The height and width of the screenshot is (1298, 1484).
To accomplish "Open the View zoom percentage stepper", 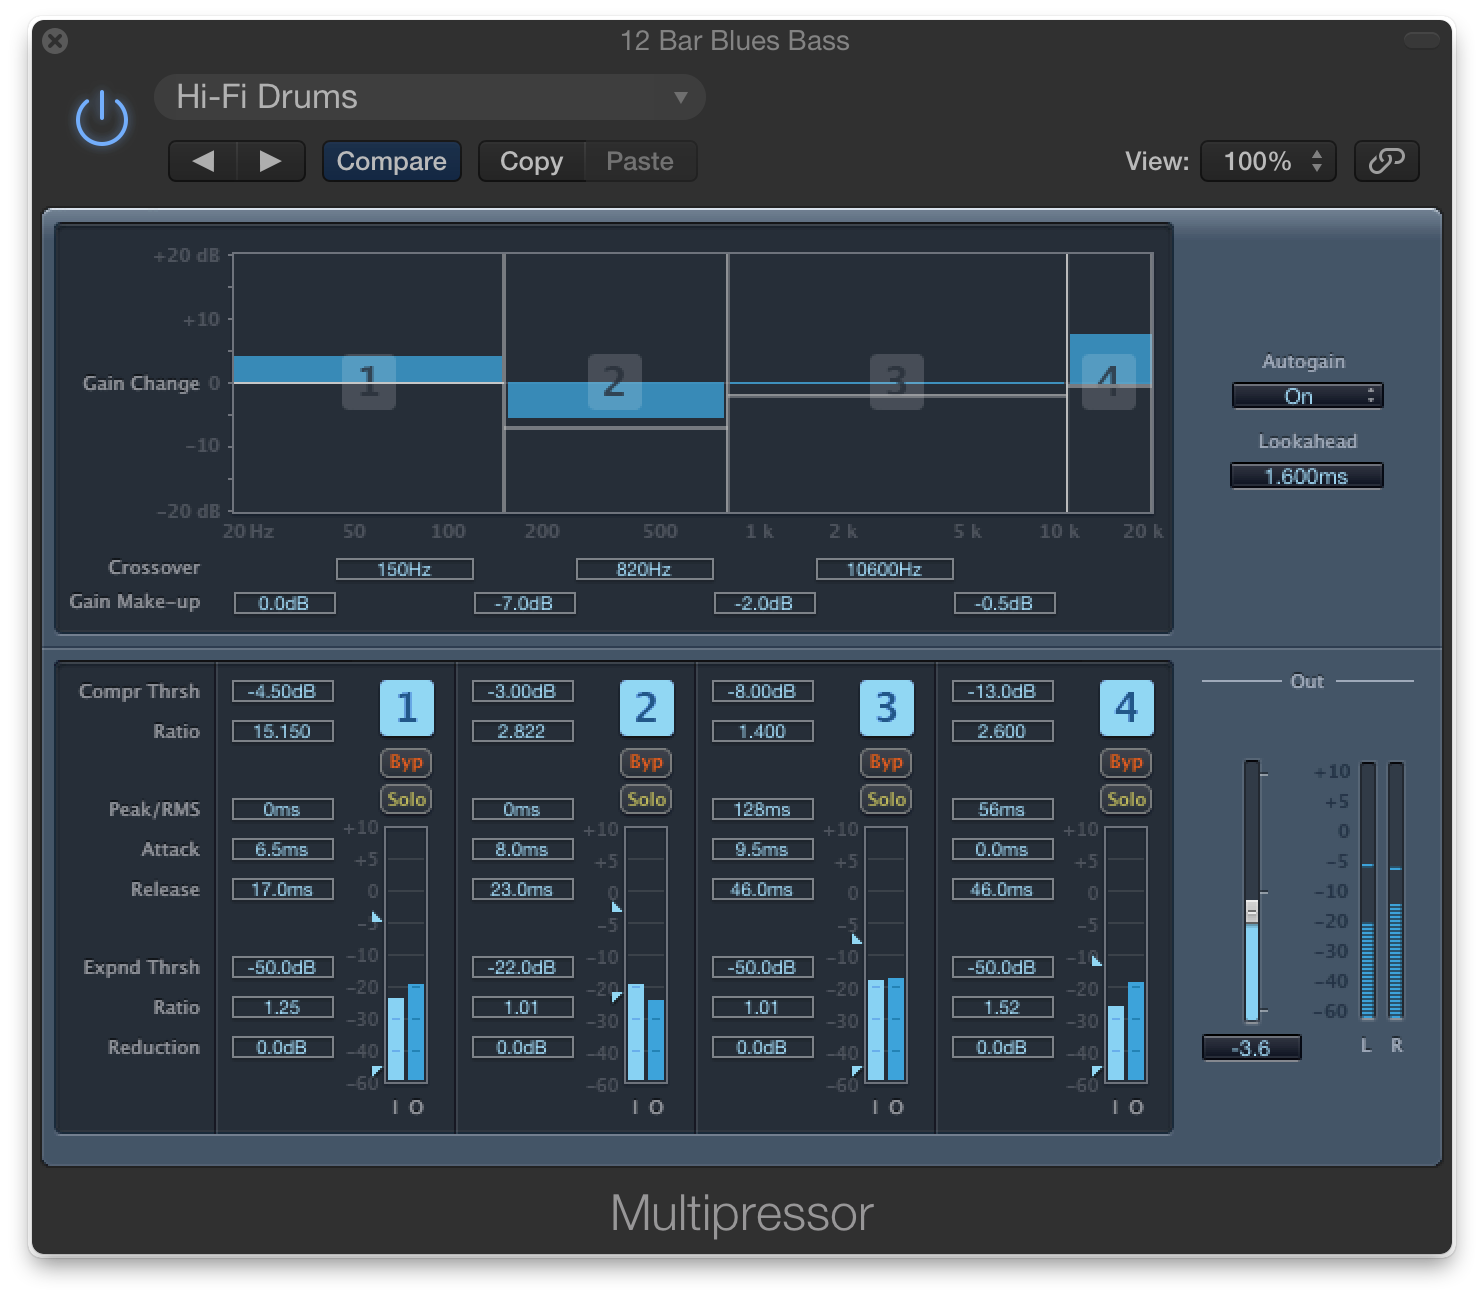I will point(1268,161).
